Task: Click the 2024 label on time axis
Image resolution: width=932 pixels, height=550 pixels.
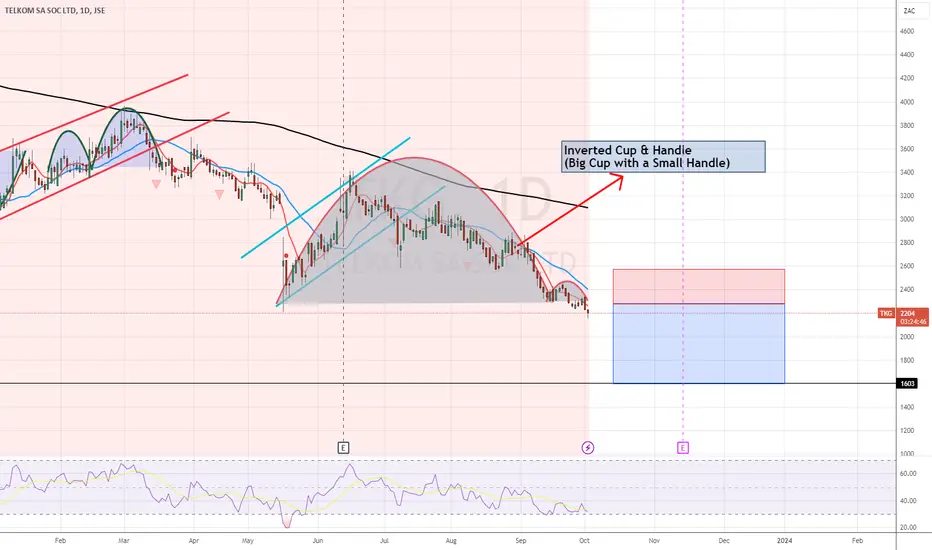Action: [x=785, y=540]
